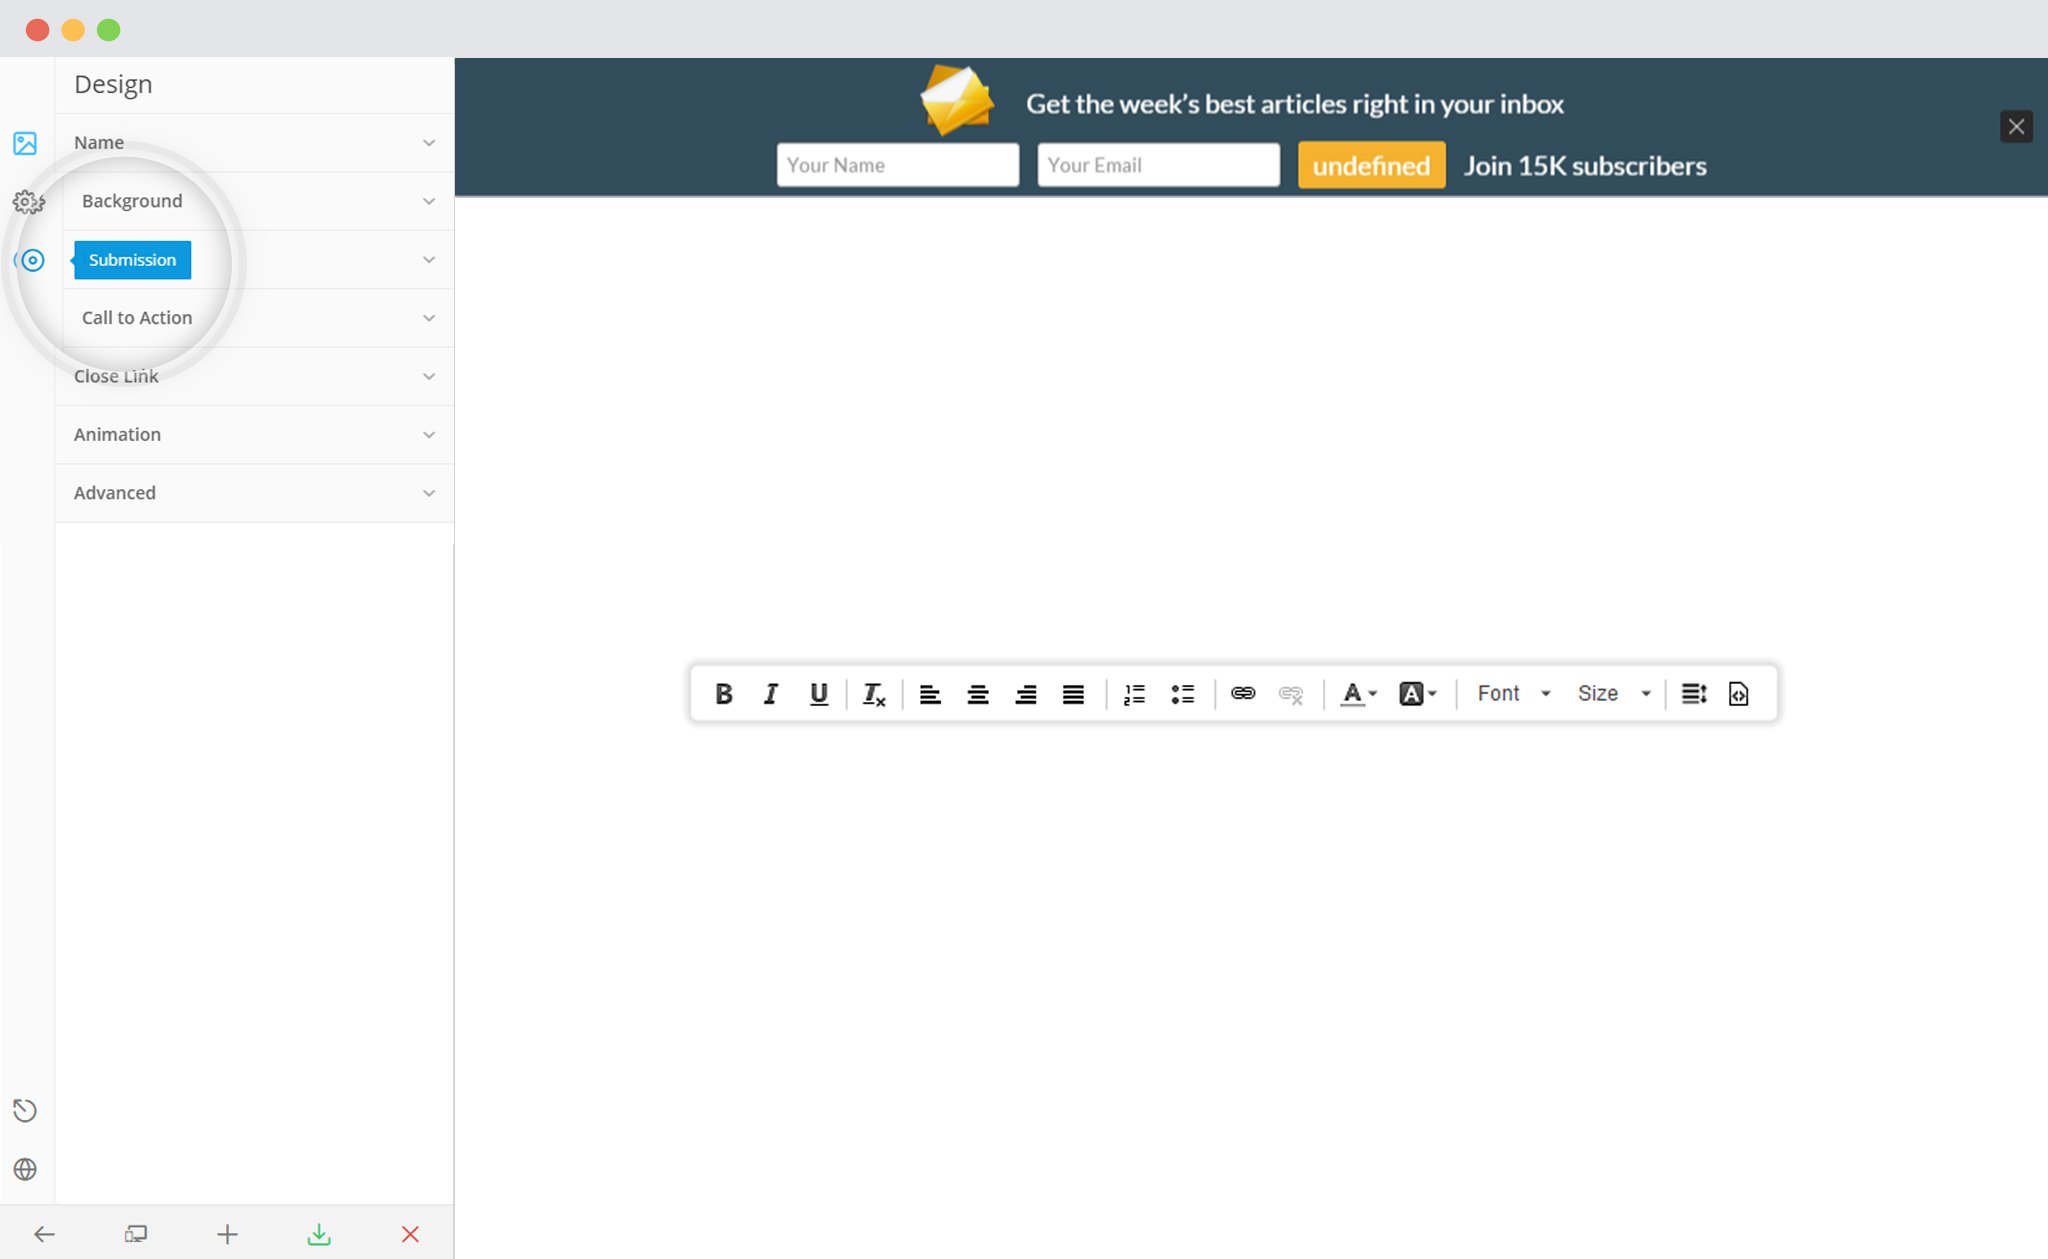Save with green download icon
2048x1259 pixels.
(x=319, y=1234)
